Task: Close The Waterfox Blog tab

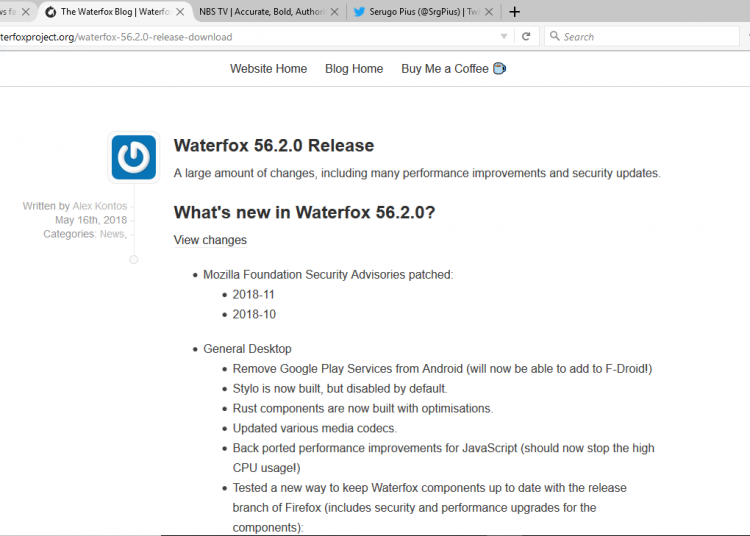Action: click(x=181, y=12)
